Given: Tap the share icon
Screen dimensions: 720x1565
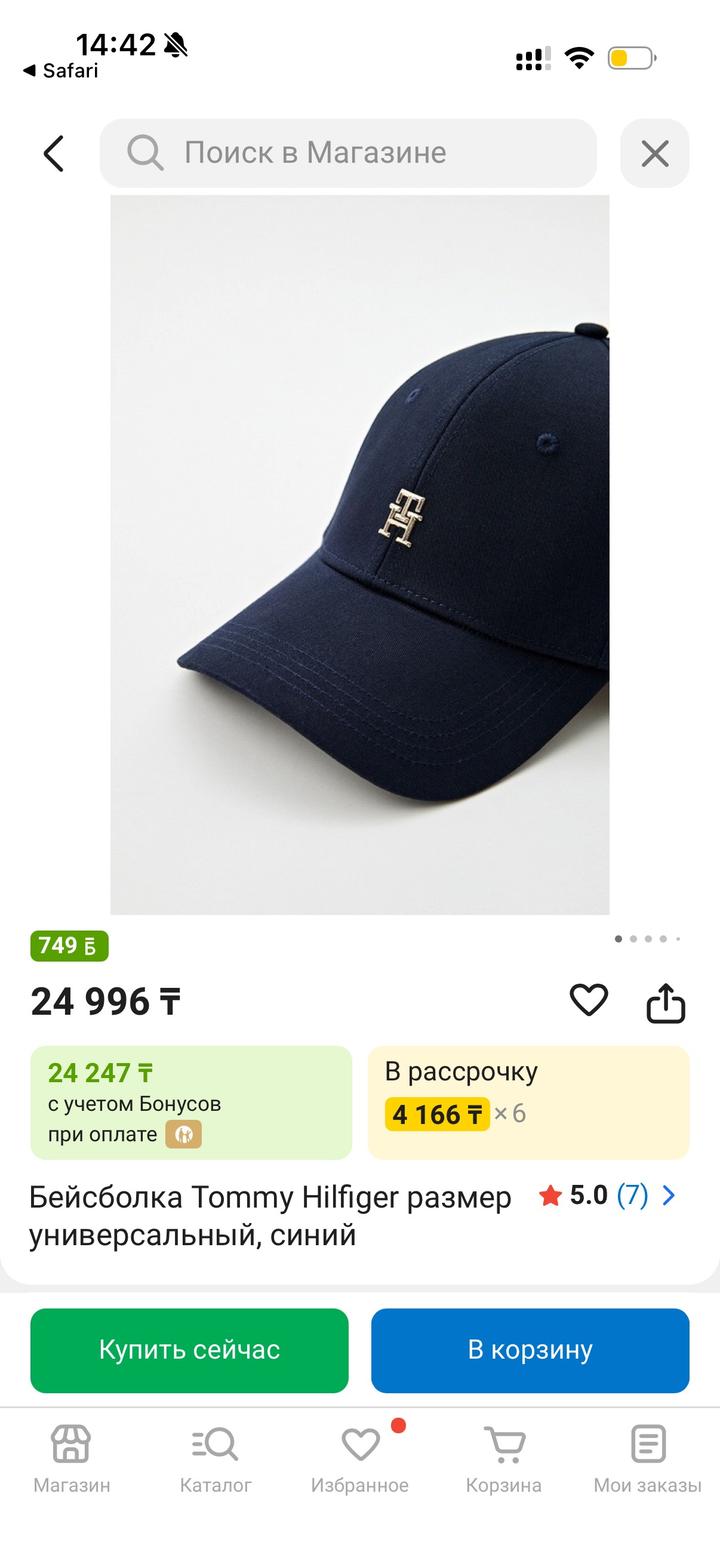Looking at the screenshot, I should point(665,1002).
